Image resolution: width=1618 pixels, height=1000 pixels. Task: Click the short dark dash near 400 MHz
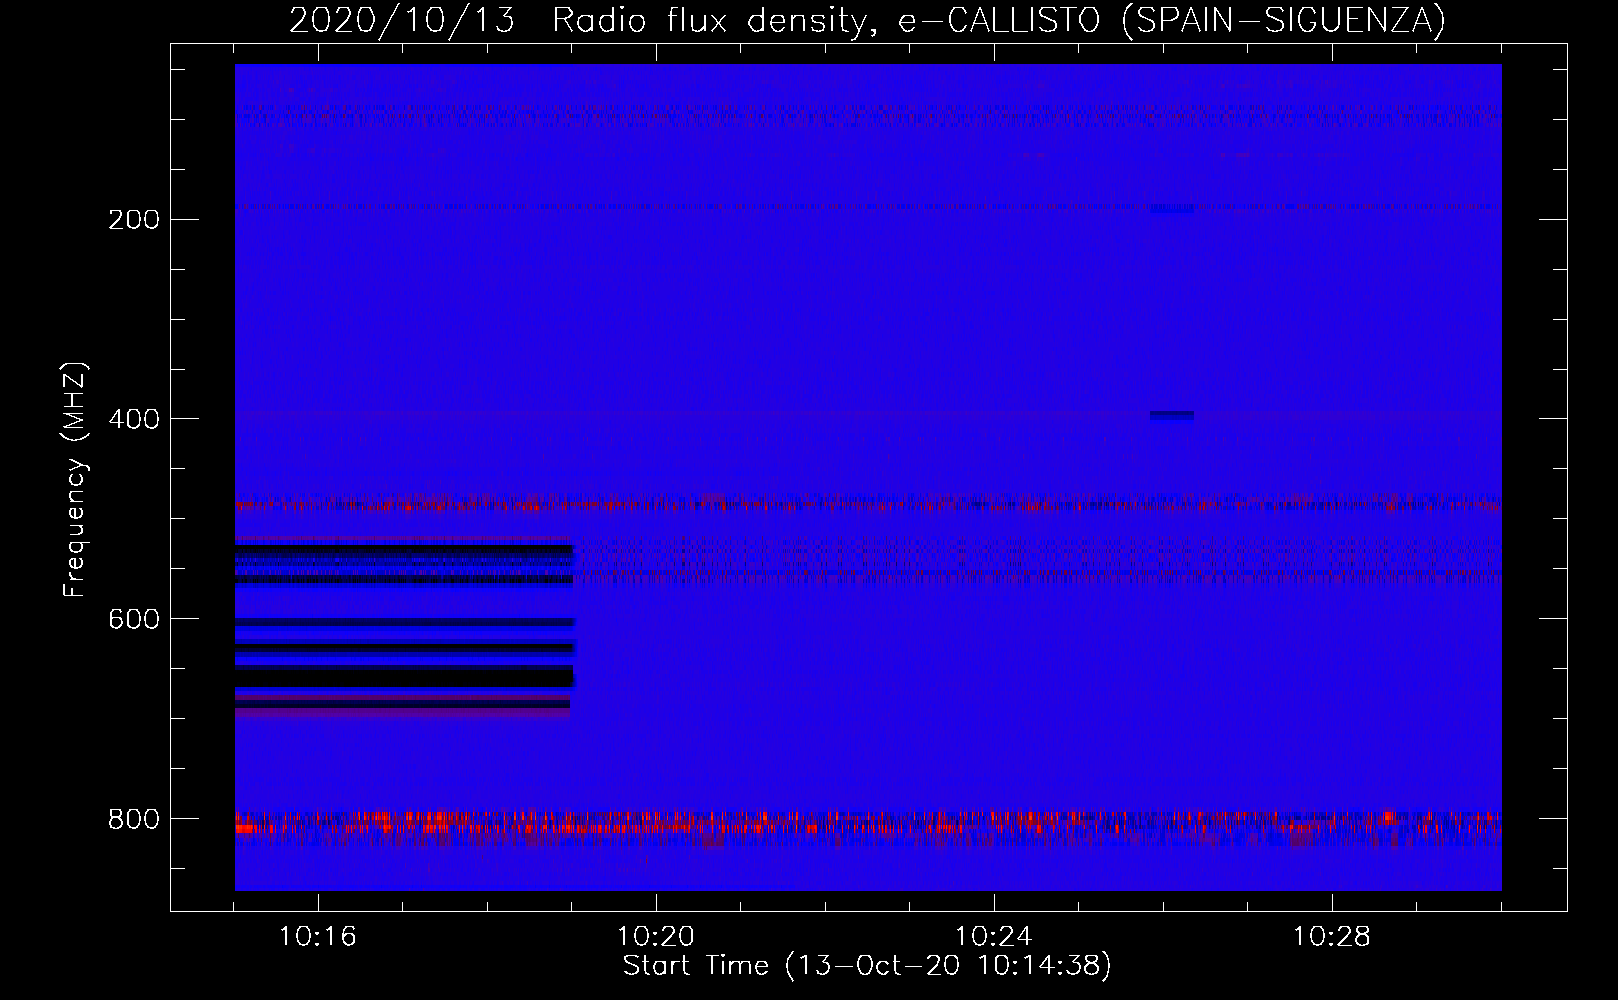click(1172, 414)
